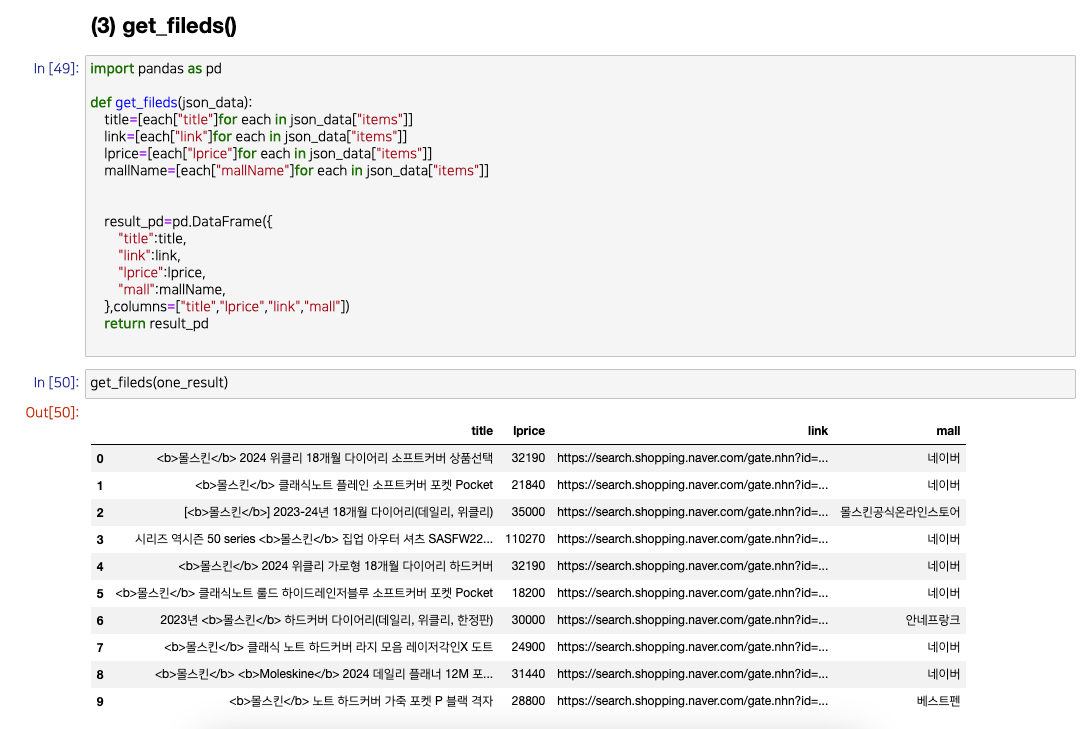Click the naver link in row 3

[x=692, y=539]
